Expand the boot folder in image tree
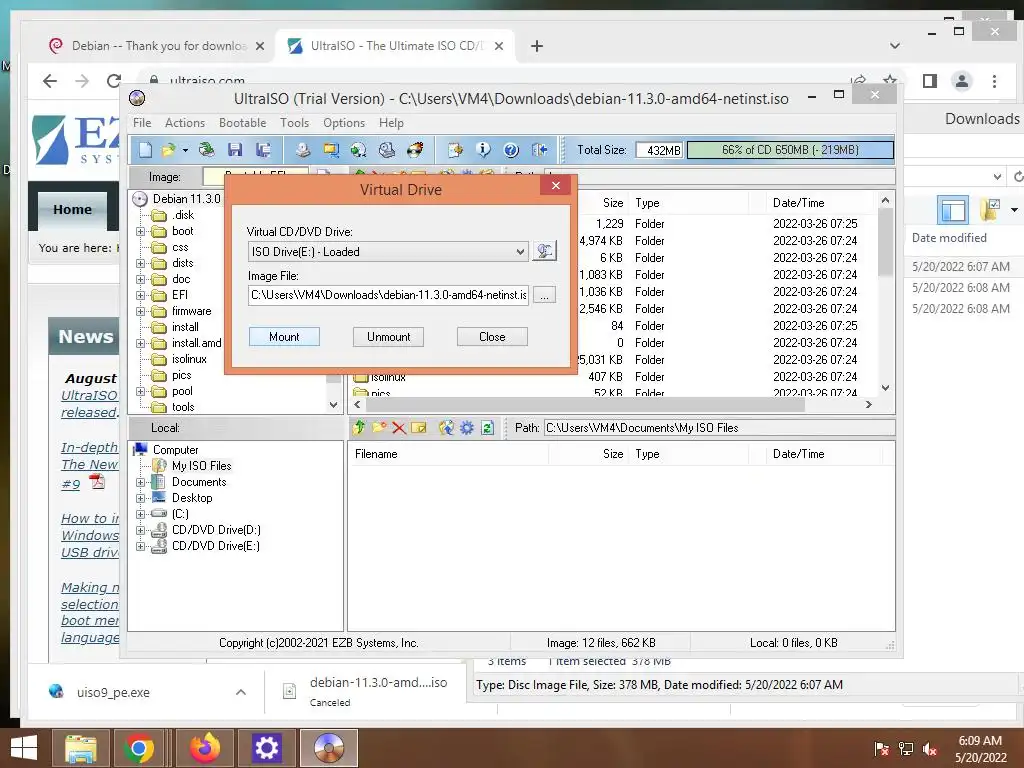The image size is (1024, 768). point(140,231)
